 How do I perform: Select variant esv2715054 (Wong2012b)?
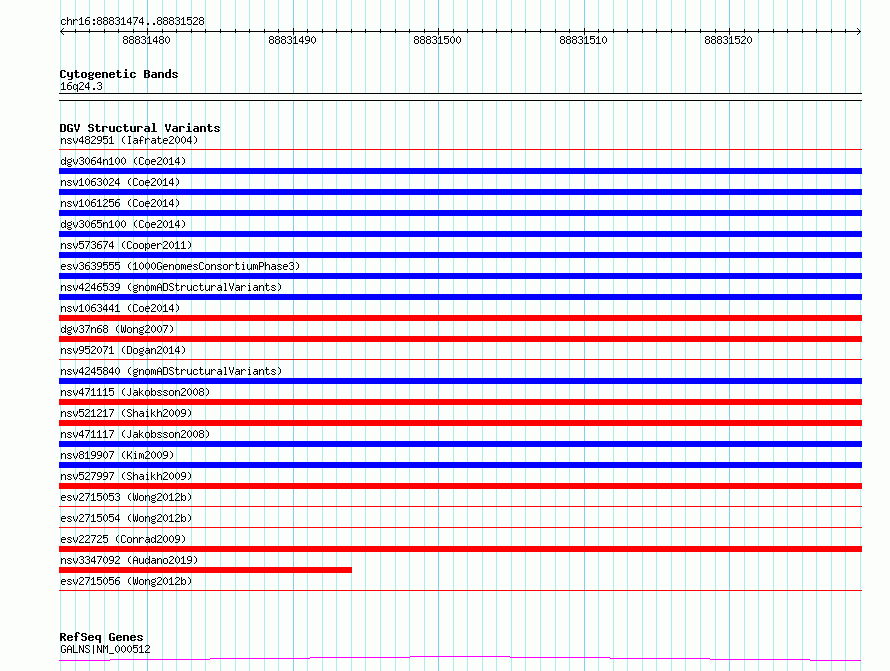126,518
